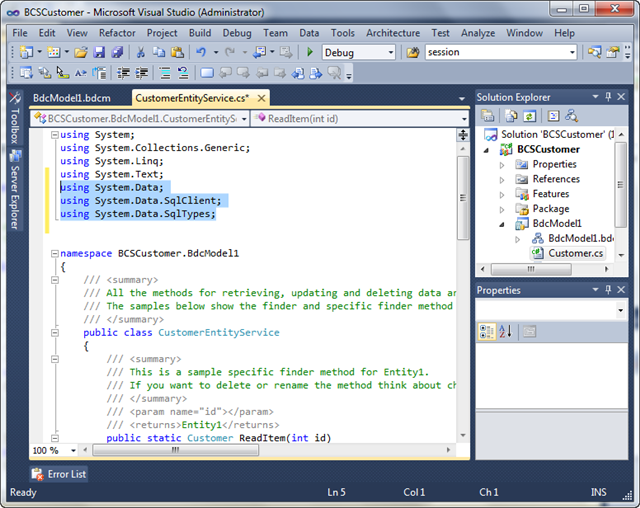Select Customer.cs in Solution Explorer
This screenshot has height=508, width=640.
pyautogui.click(x=576, y=254)
